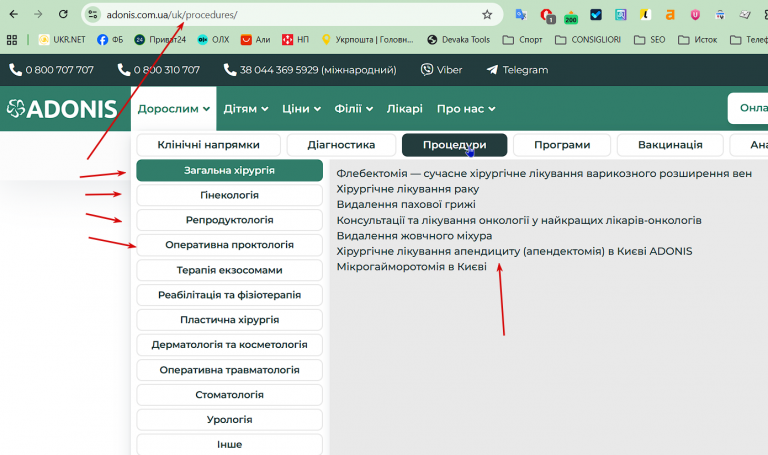768x455 pixels.
Task: Open Видалення жовчного міхура link
Action: 414,236
